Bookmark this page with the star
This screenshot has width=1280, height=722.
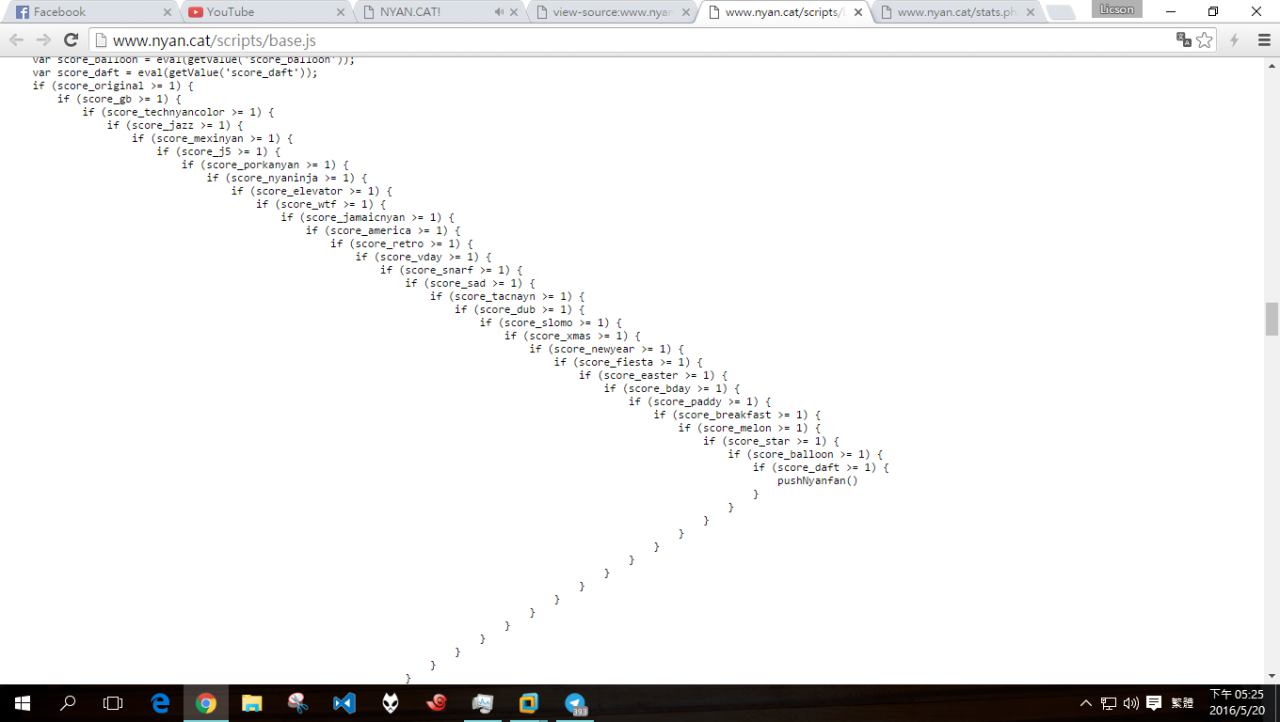[x=1205, y=40]
